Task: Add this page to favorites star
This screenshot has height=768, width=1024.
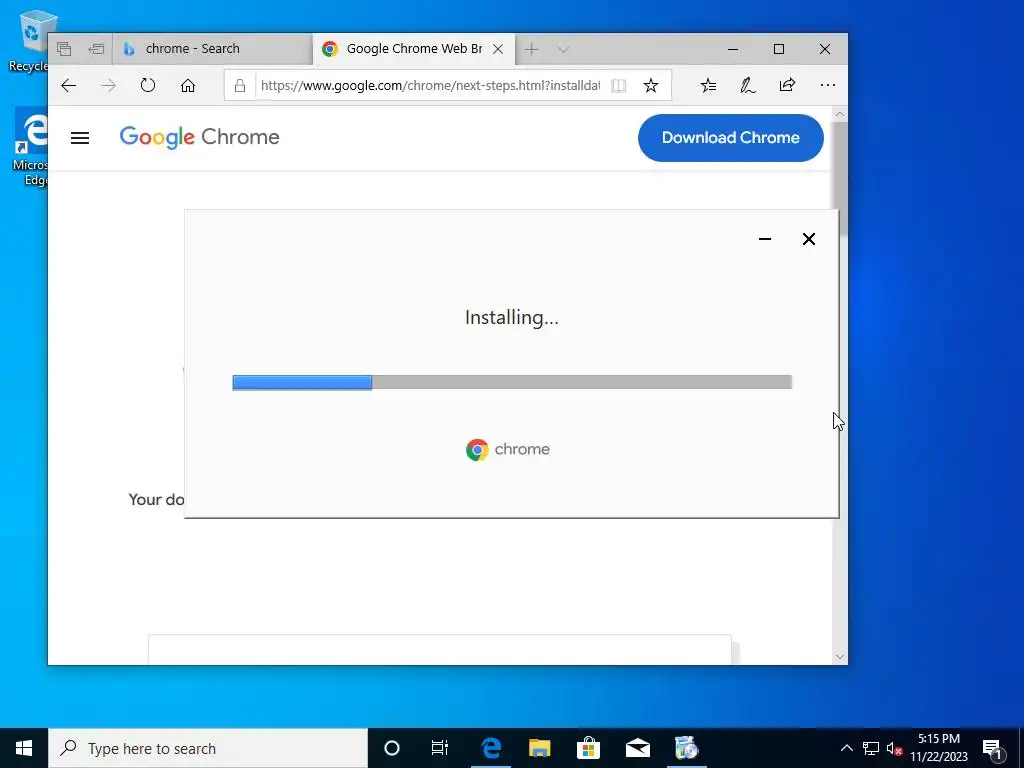Action: click(650, 86)
